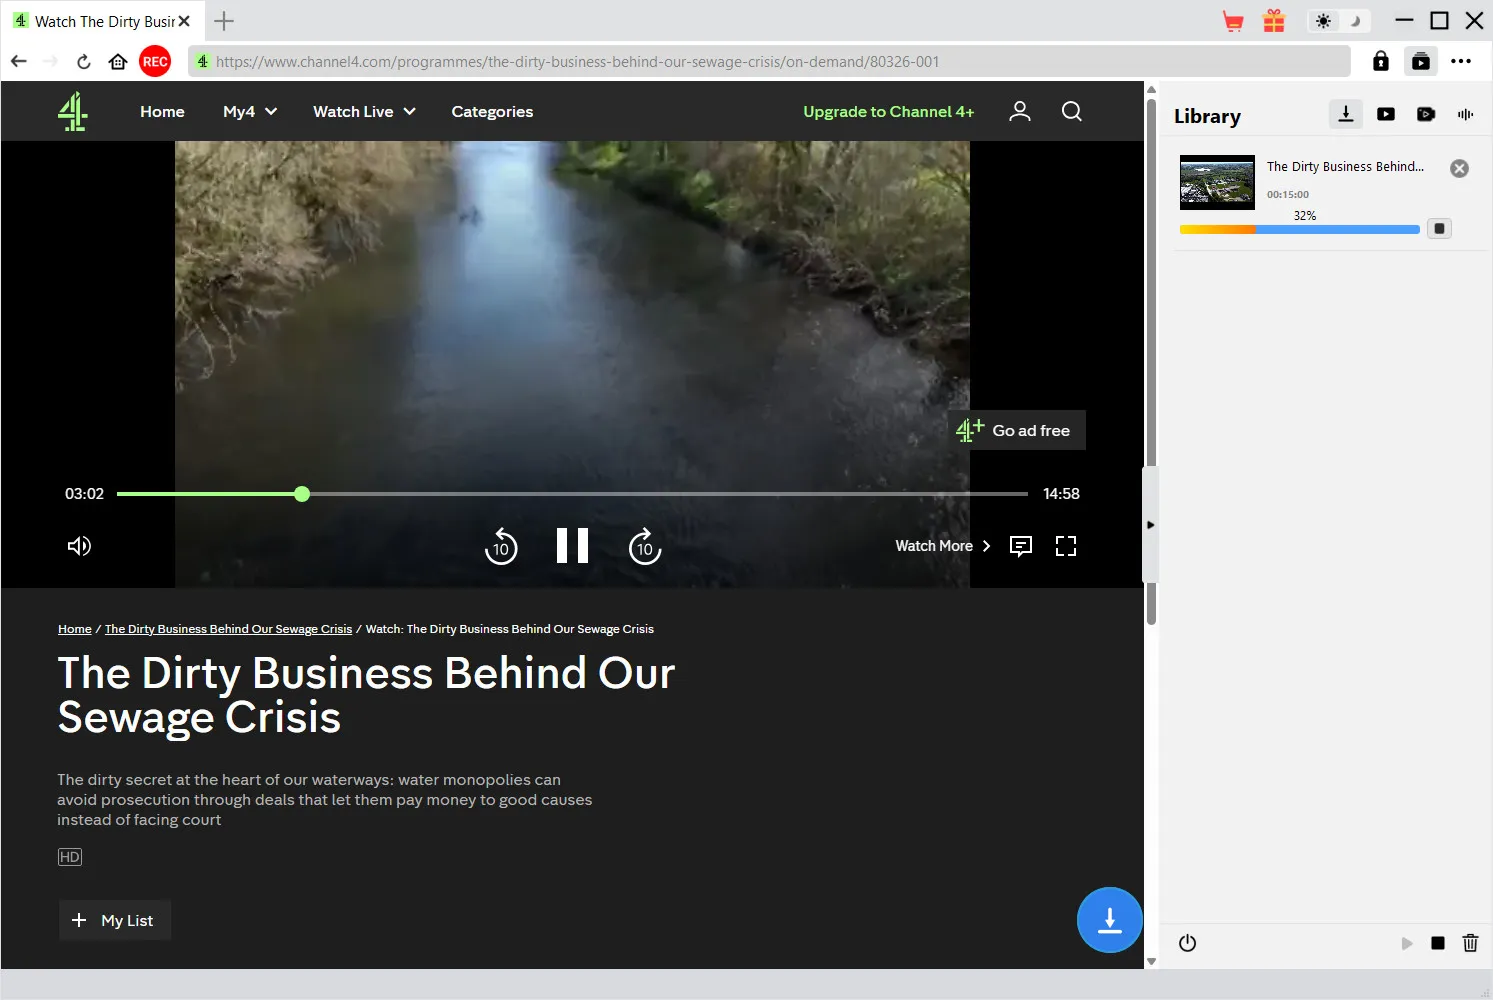Open download item thumbnail in Library
Image resolution: width=1493 pixels, height=1000 pixels.
coord(1217,182)
